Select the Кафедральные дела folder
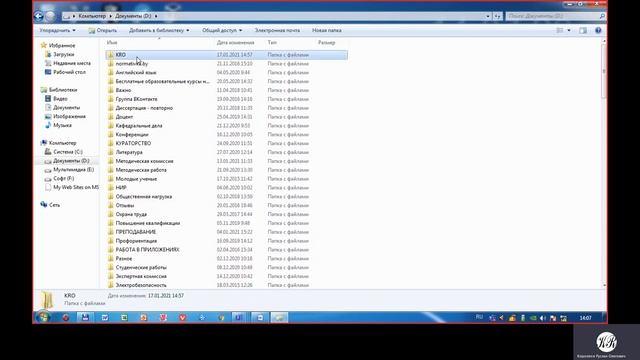The height and width of the screenshot is (360, 640). coord(139,126)
